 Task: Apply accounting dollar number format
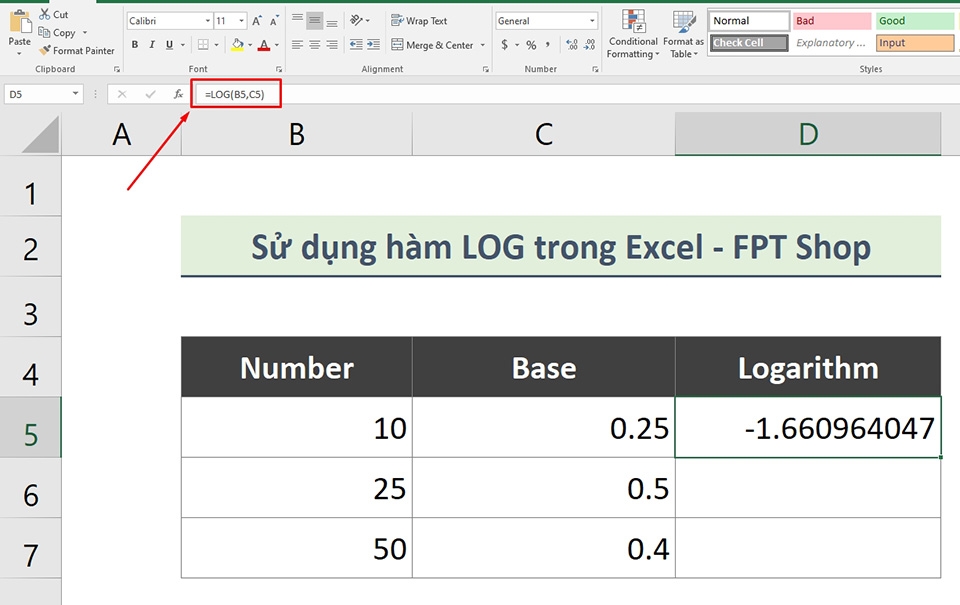[x=504, y=45]
